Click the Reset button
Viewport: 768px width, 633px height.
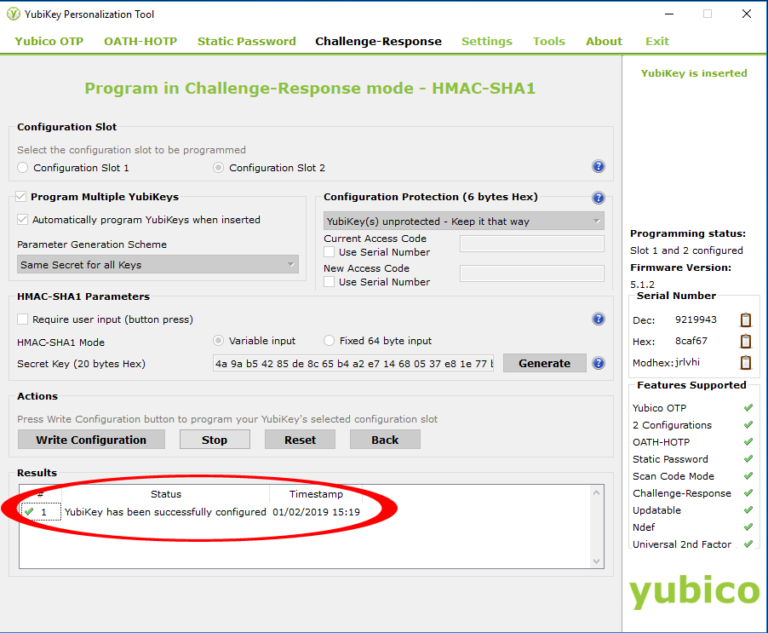click(x=300, y=439)
